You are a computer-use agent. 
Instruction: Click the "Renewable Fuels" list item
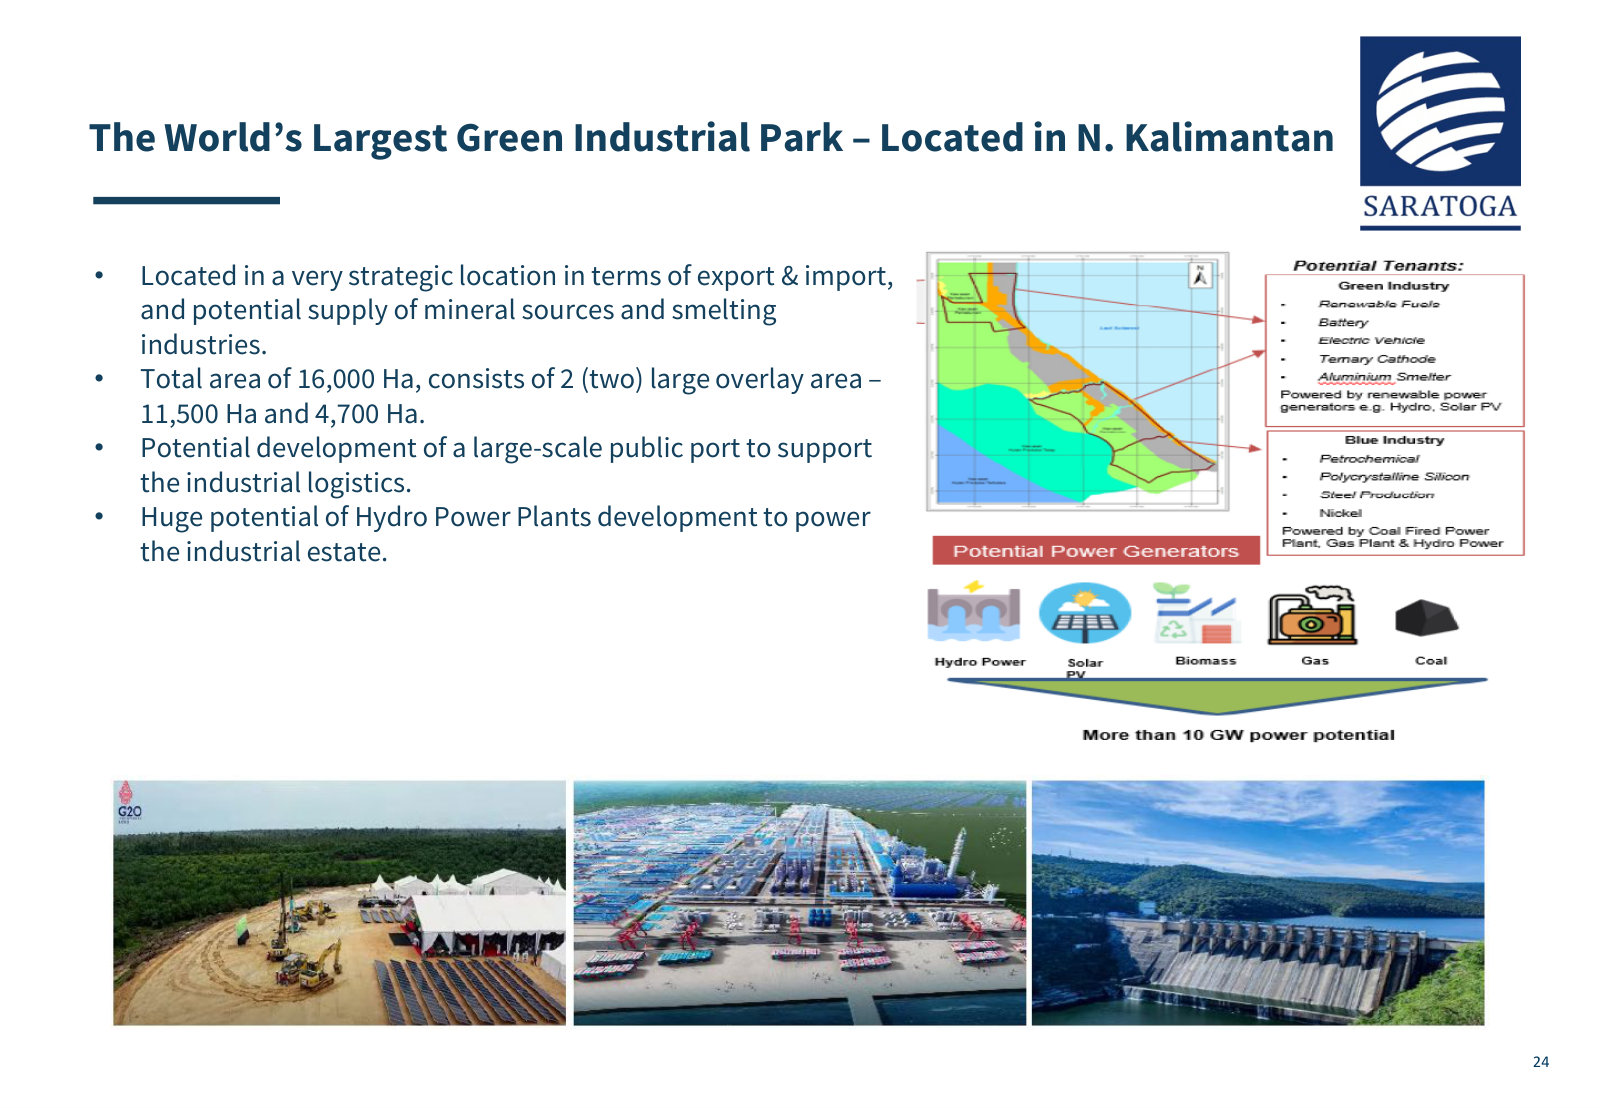point(1379,304)
